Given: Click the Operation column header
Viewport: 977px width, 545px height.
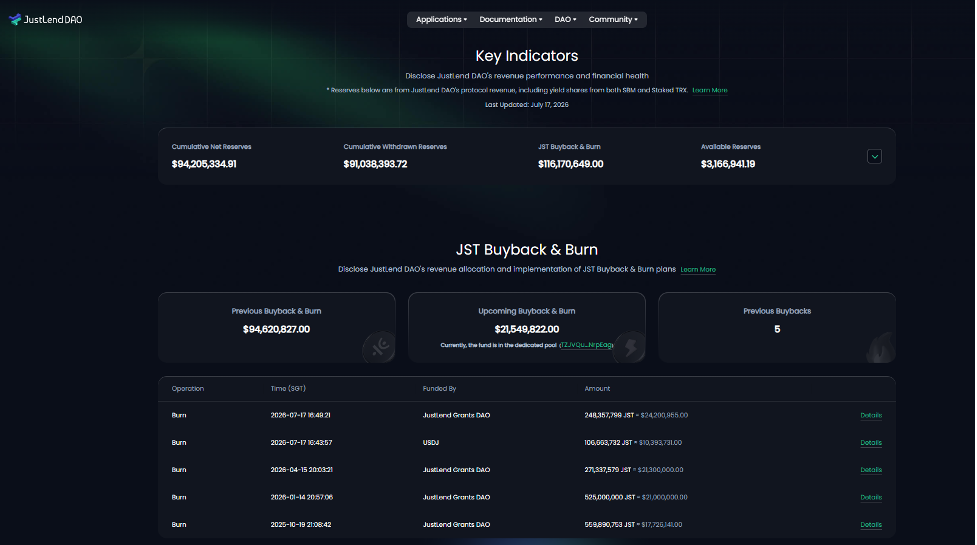Looking at the screenshot, I should 188,389.
